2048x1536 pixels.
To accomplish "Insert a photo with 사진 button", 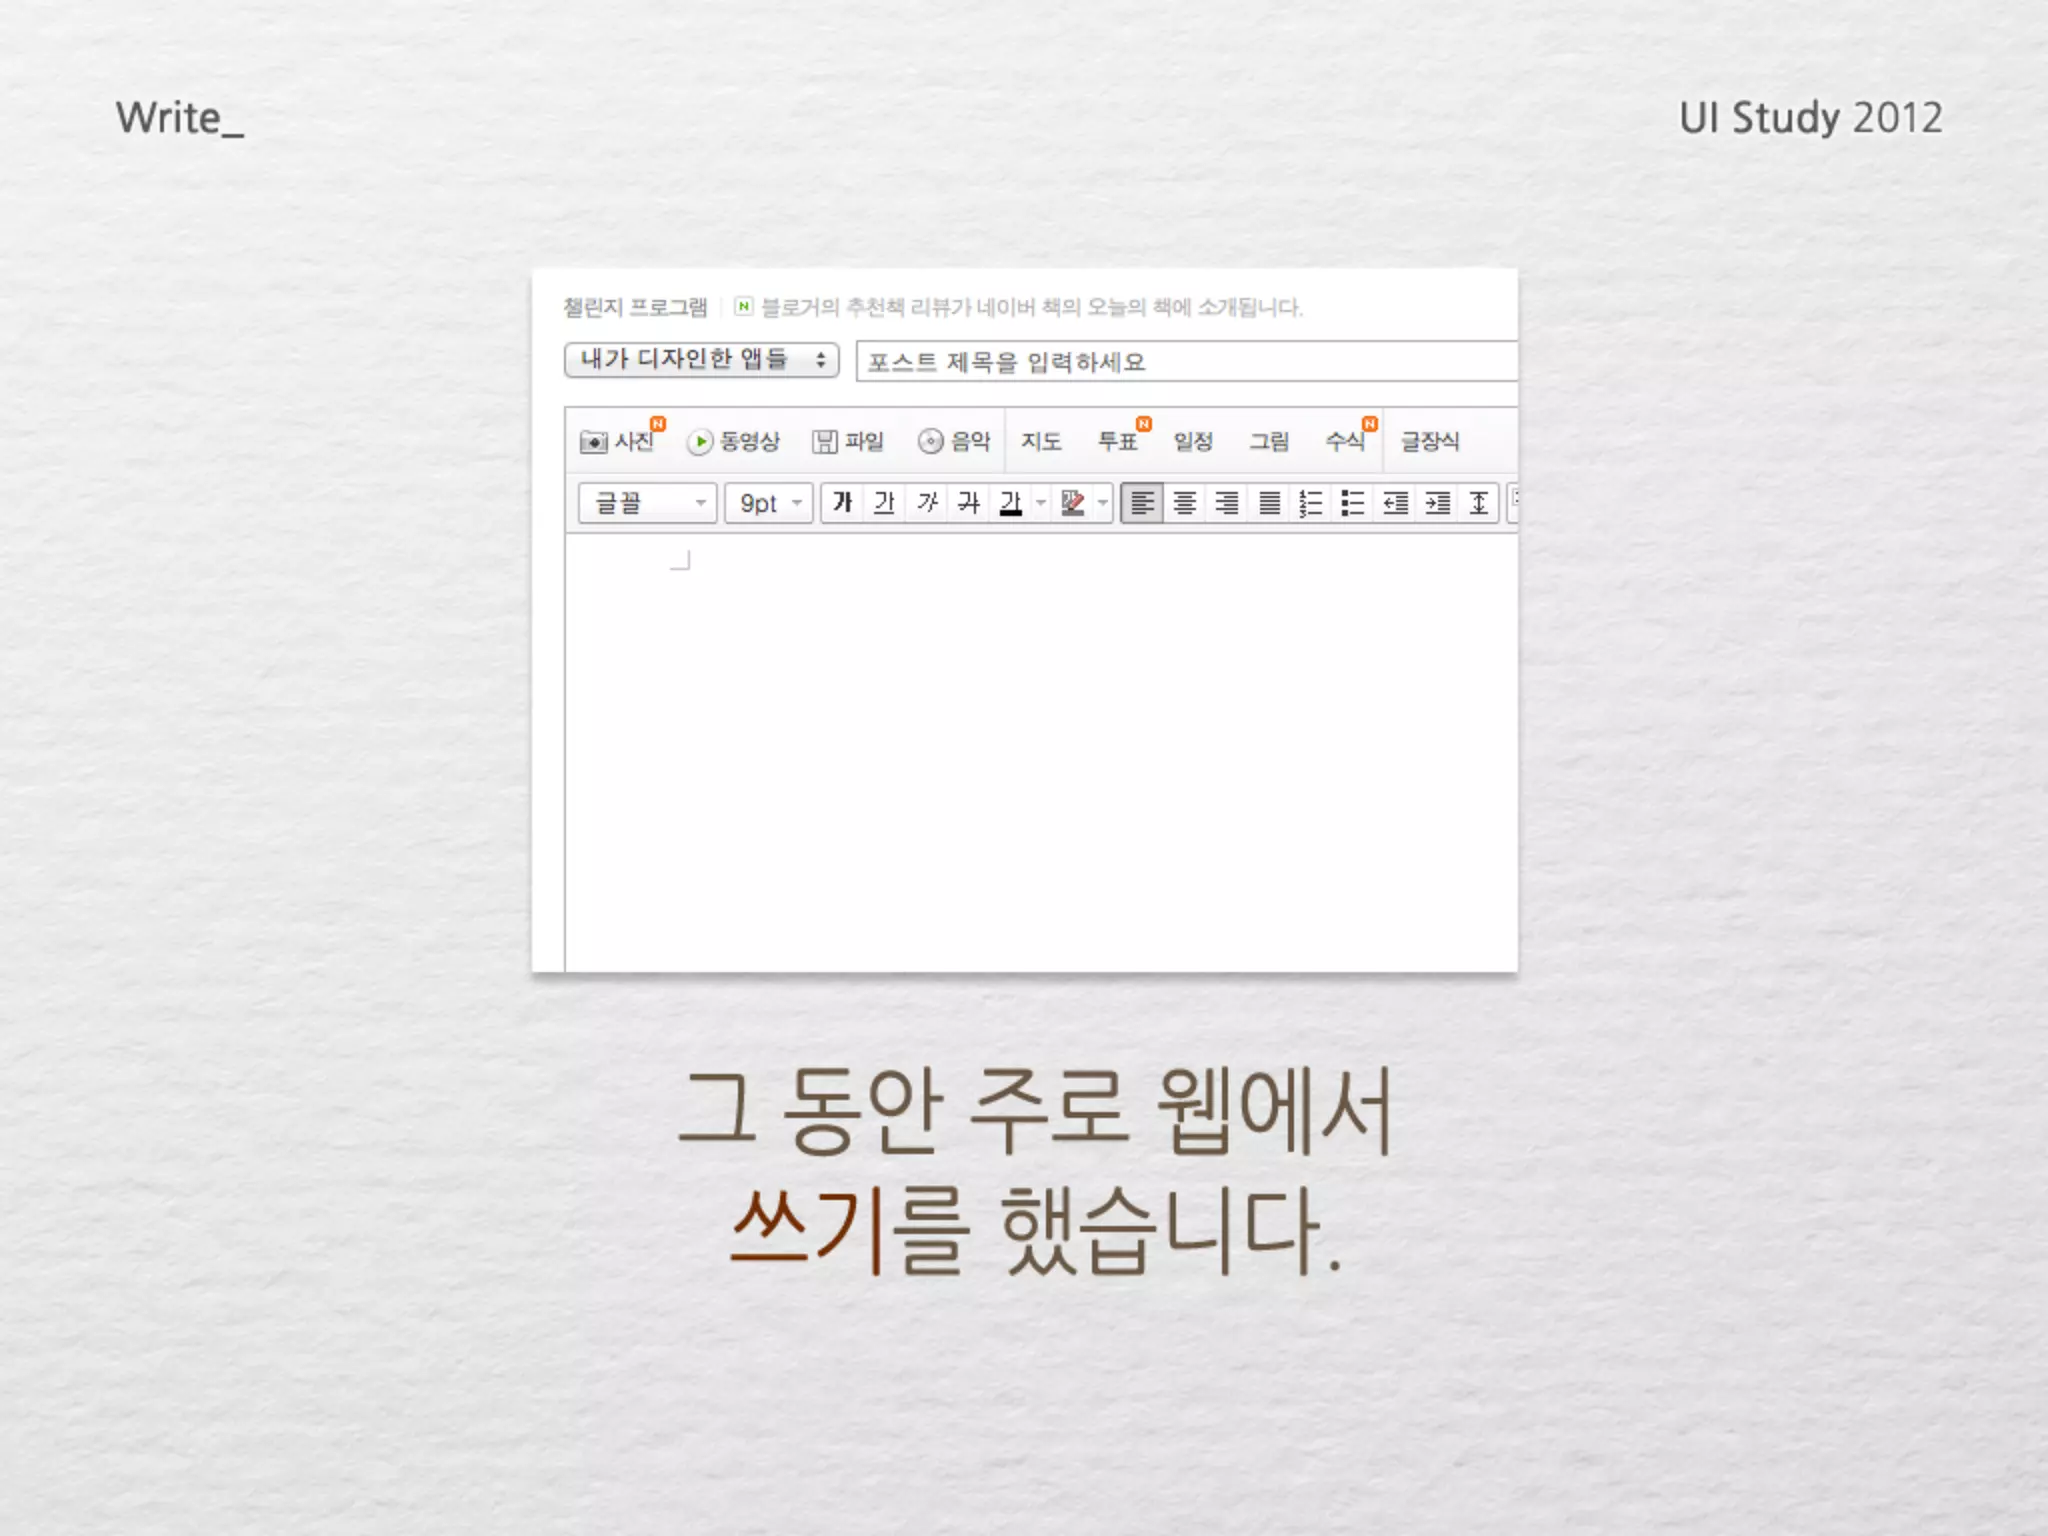I will pyautogui.click(x=619, y=441).
